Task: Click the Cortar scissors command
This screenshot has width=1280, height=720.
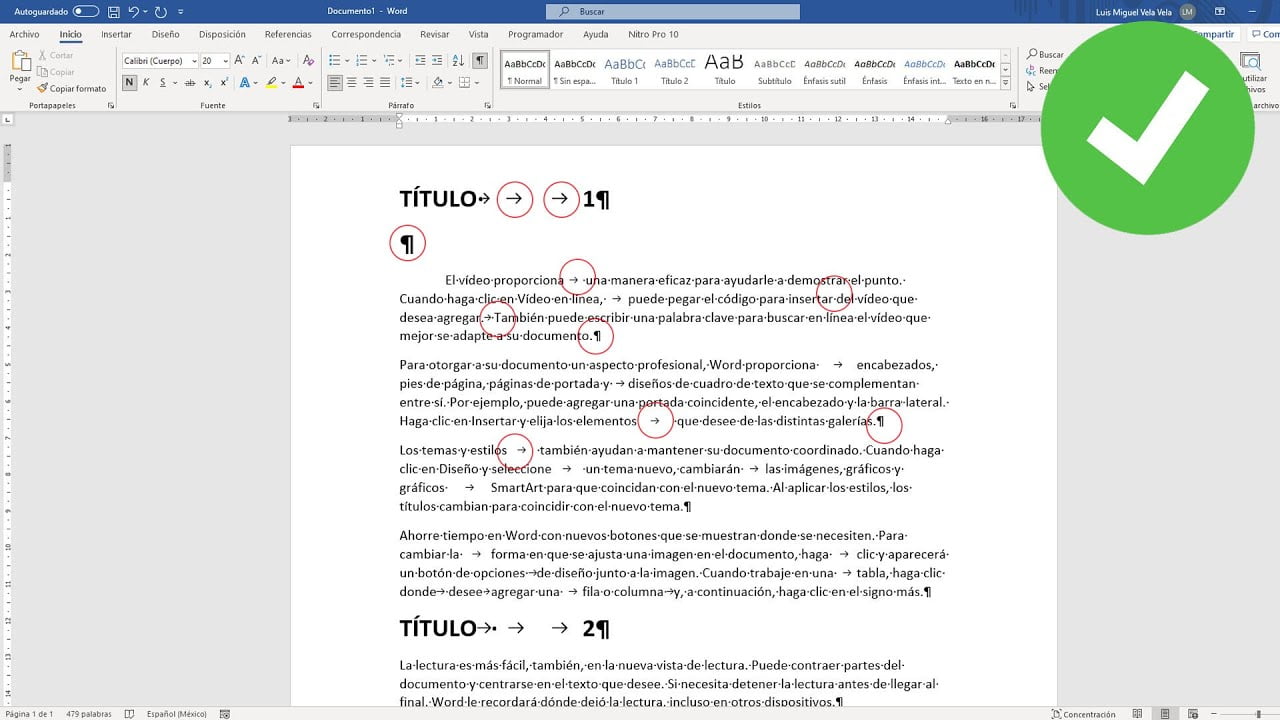Action: 55,56
